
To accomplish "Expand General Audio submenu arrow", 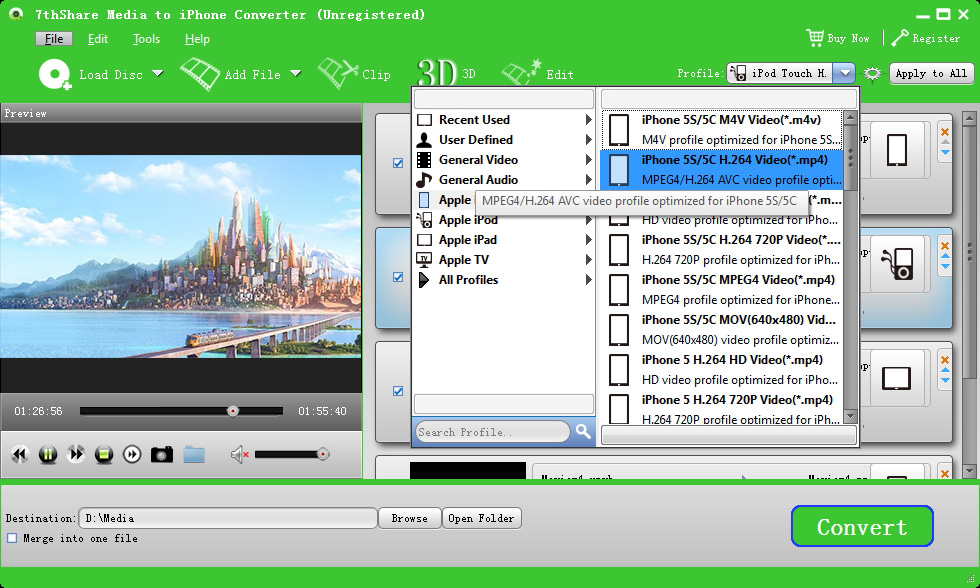I will (x=588, y=179).
